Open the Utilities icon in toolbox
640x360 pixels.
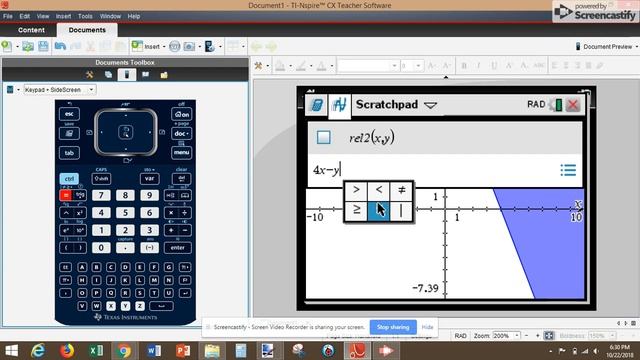[x=145, y=75]
